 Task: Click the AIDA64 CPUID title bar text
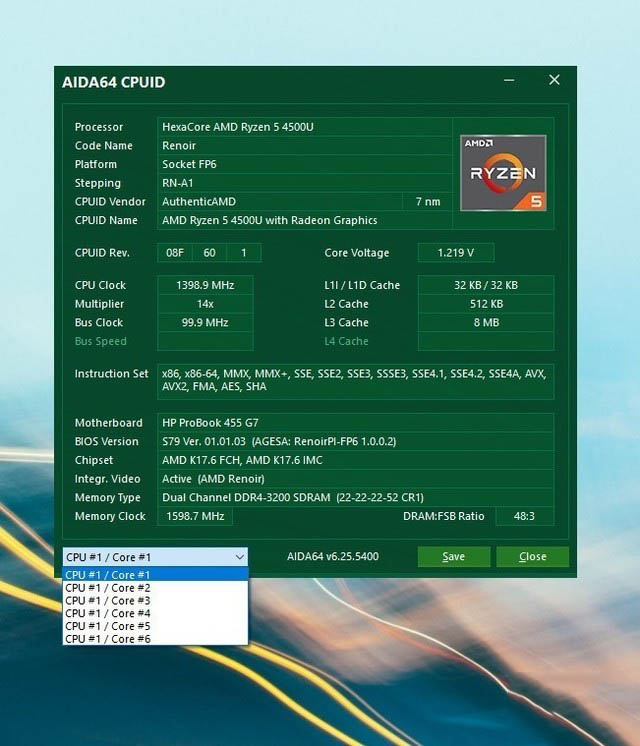pyautogui.click(x=113, y=82)
